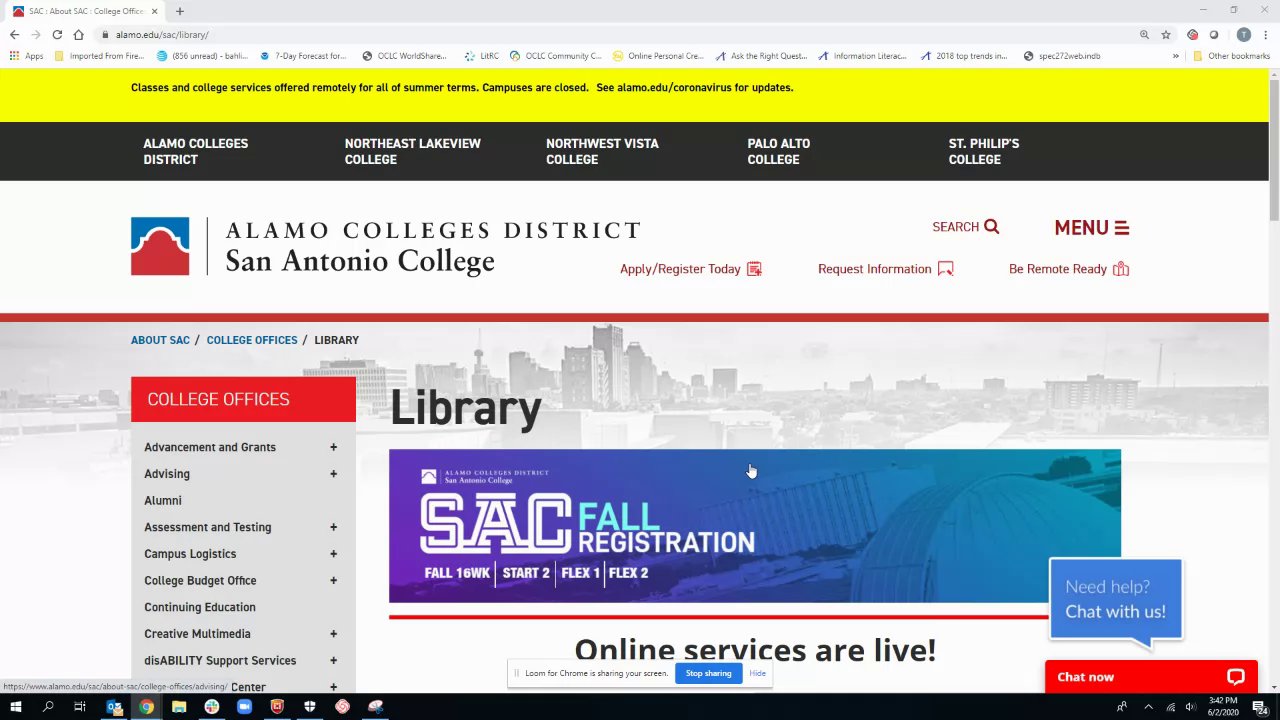Open the Alumni sidebar item
The width and height of the screenshot is (1280, 720).
pos(163,501)
